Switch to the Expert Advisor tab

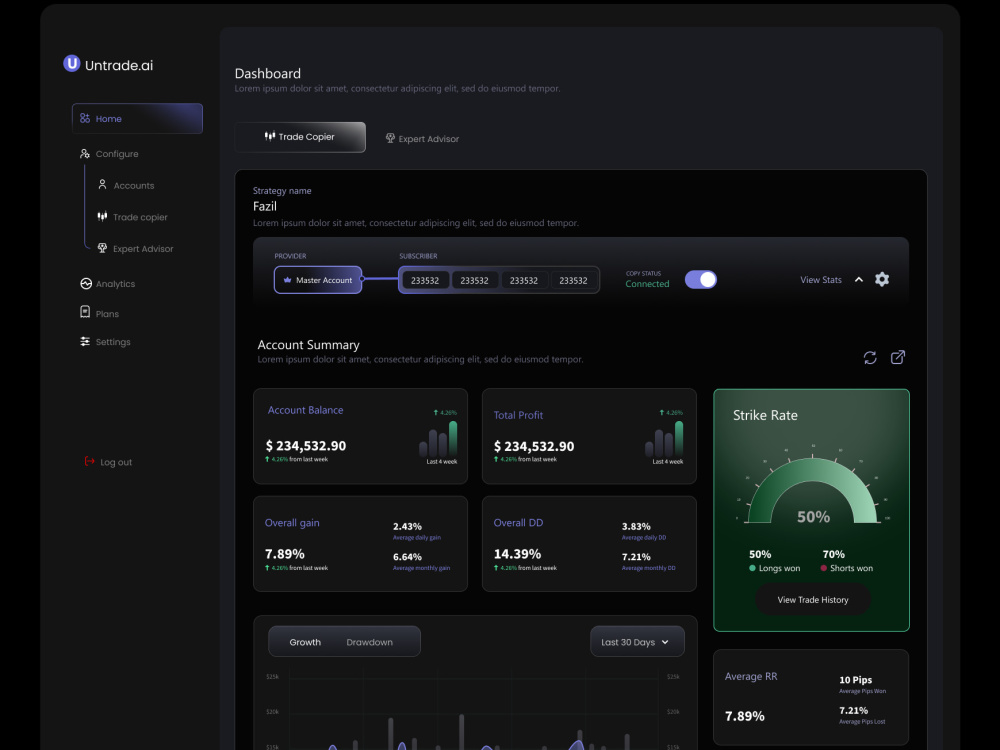point(422,138)
